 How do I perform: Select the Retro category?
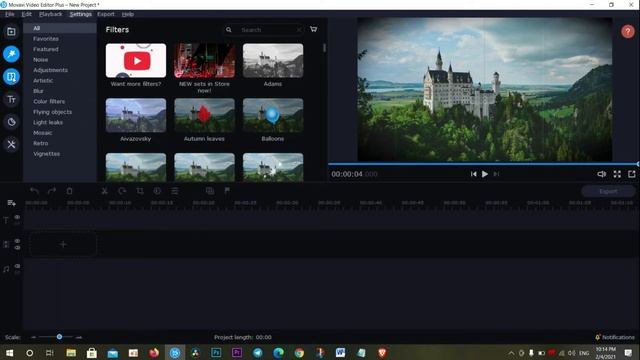click(40, 143)
